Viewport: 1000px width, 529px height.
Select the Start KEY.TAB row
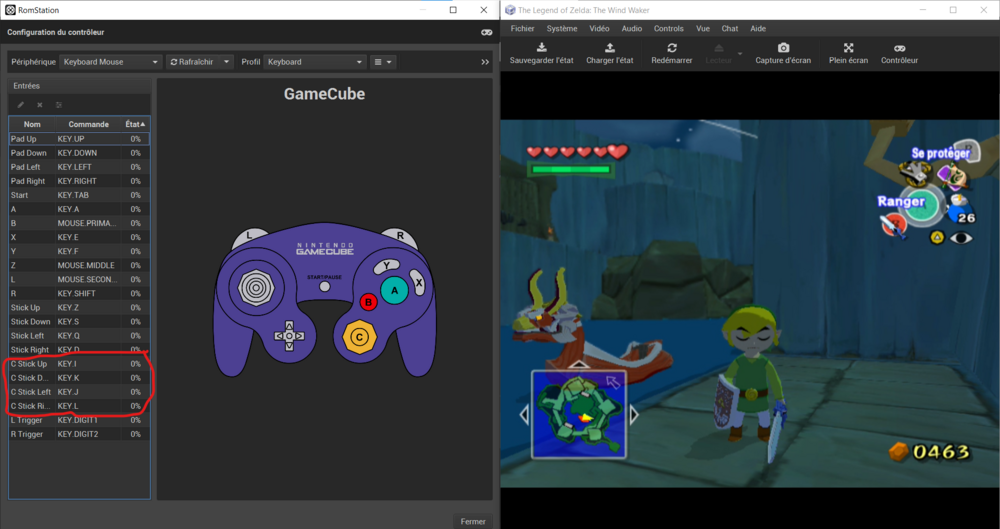tap(79, 195)
